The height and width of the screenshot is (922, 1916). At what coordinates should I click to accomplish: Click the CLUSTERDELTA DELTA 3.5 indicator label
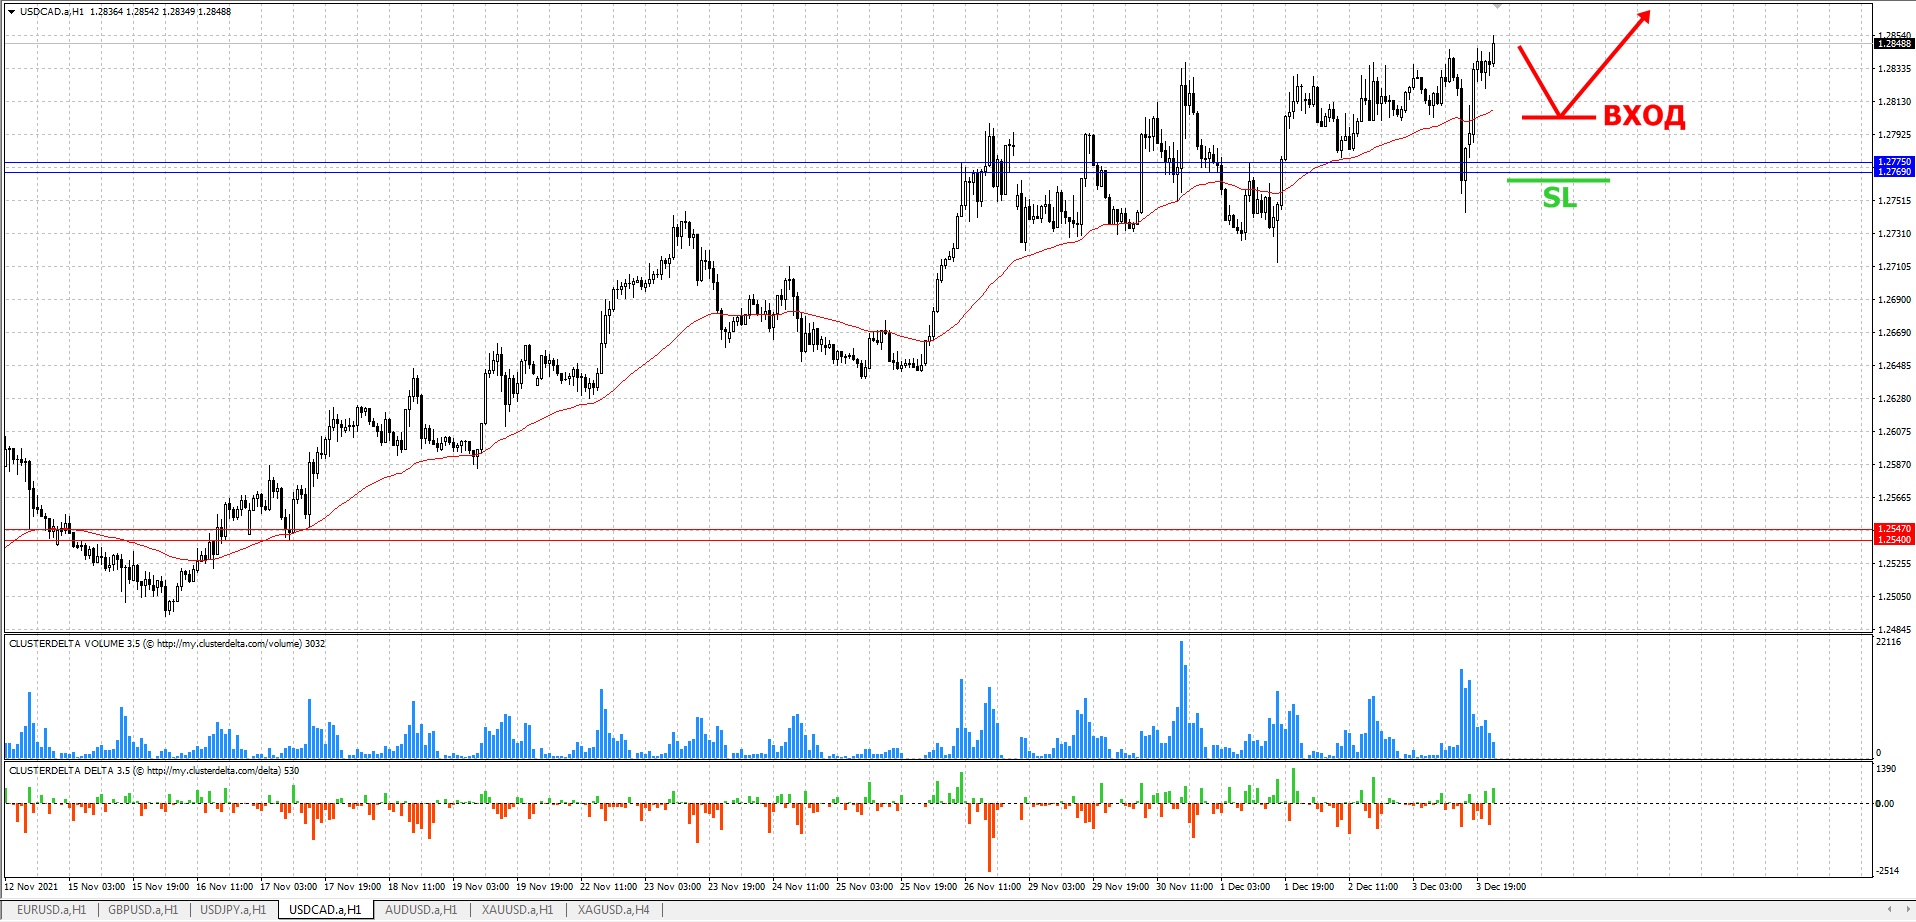click(x=154, y=771)
